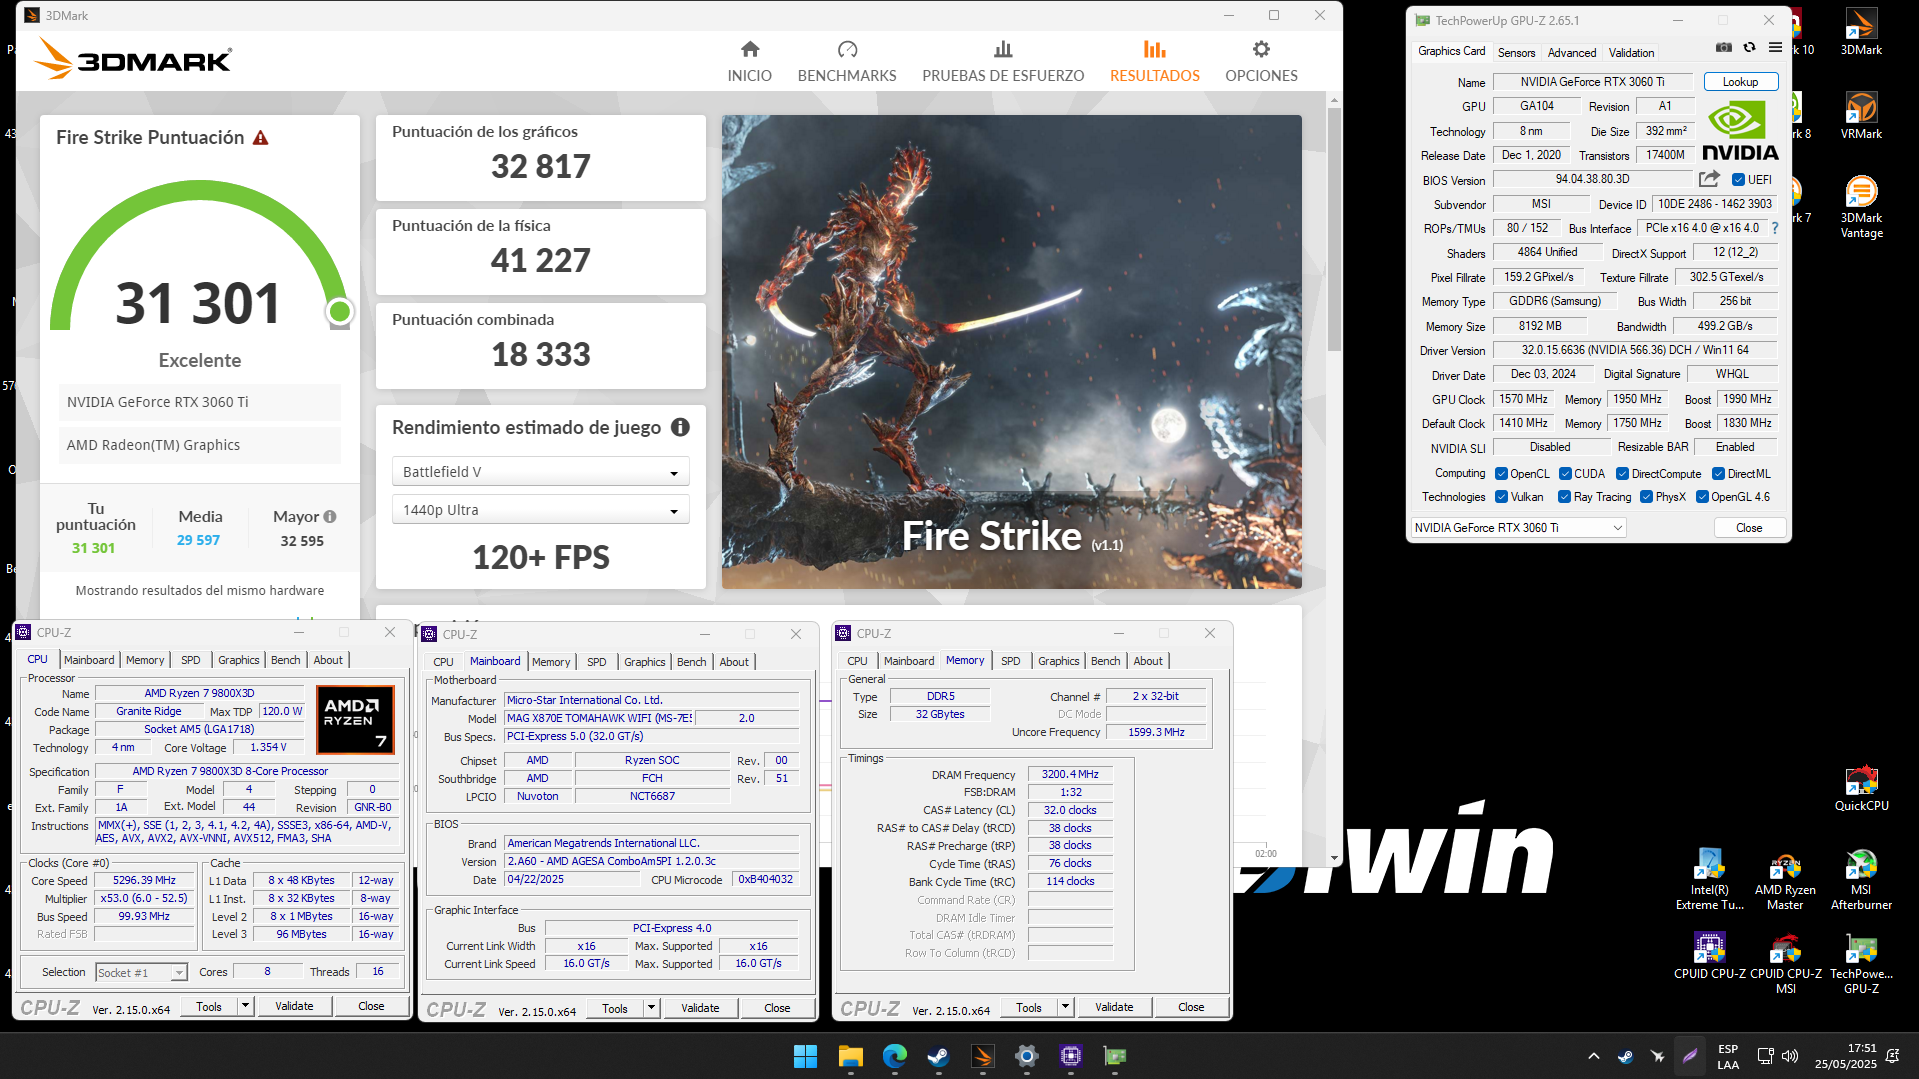1919x1079 pixels.
Task: Switch to the Sensors tab in GPU-Z
Action: (1516, 52)
